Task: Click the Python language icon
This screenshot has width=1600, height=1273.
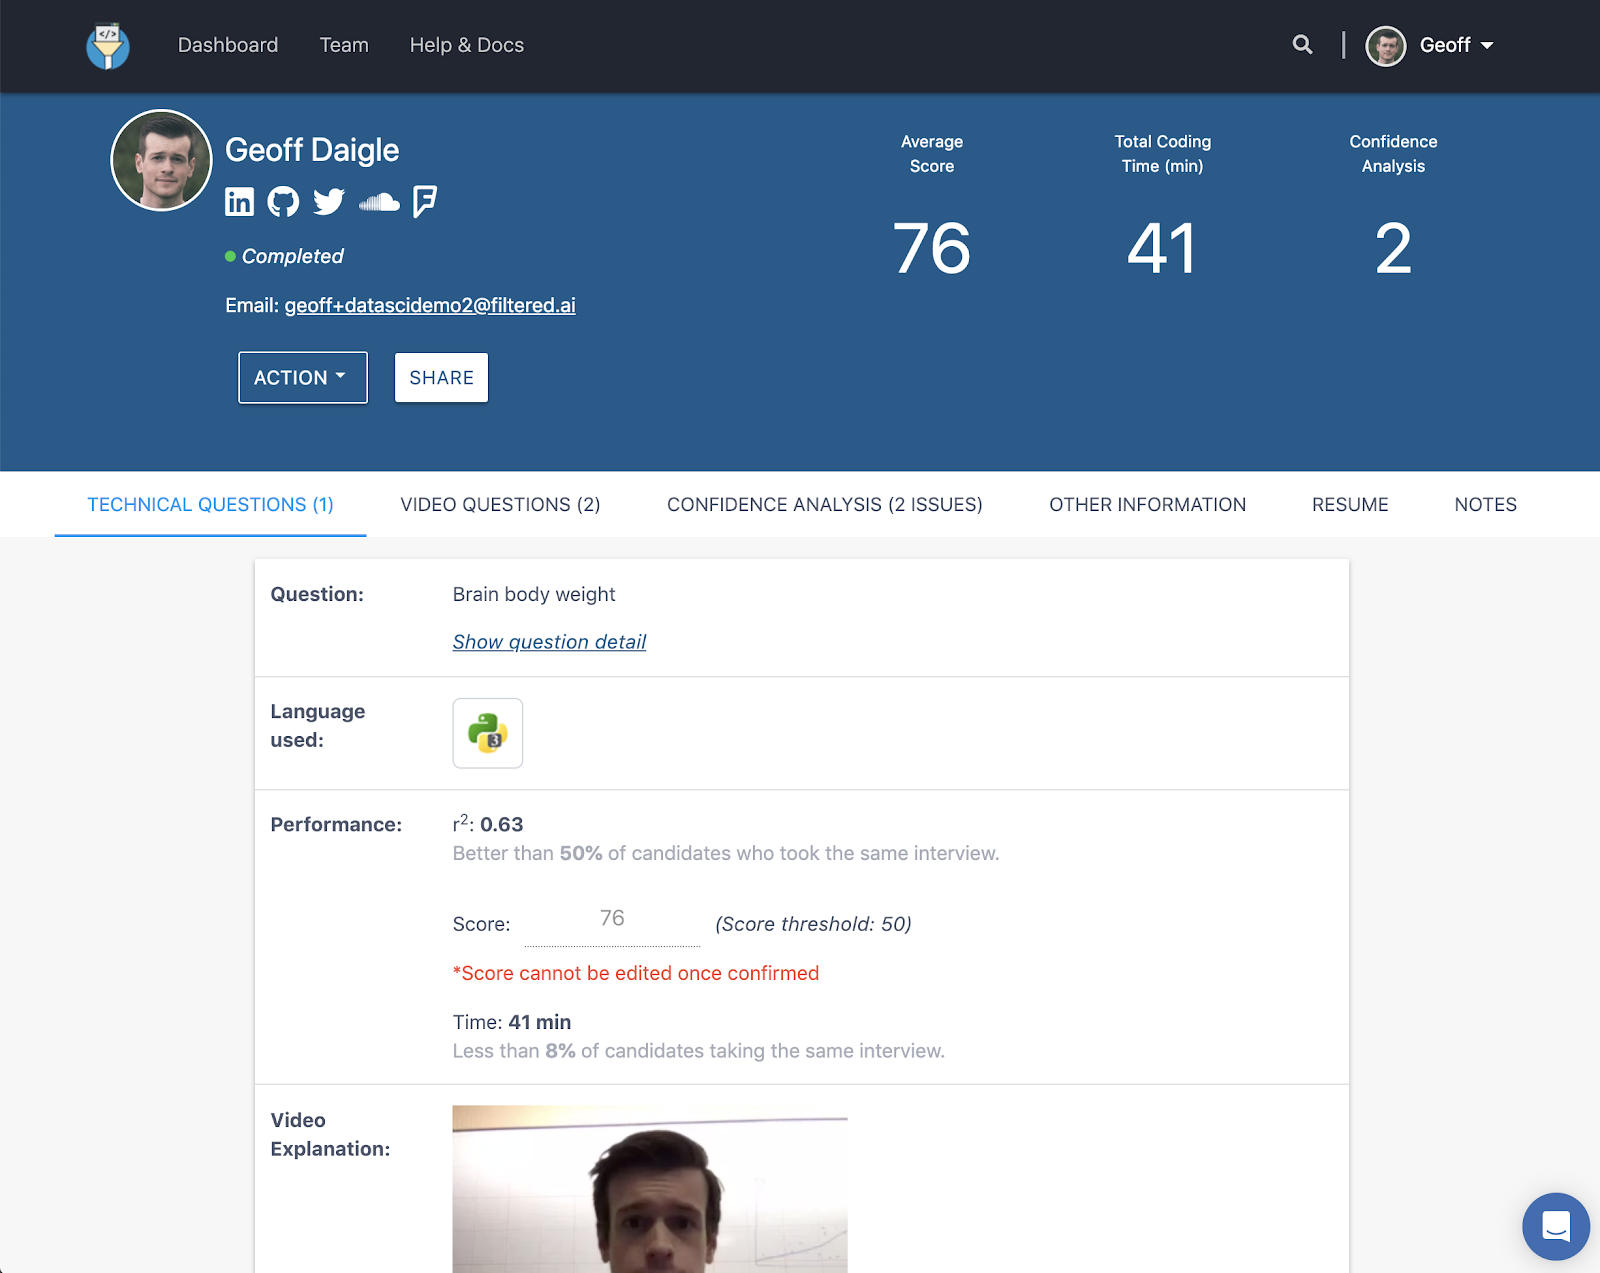Action: coord(488,733)
